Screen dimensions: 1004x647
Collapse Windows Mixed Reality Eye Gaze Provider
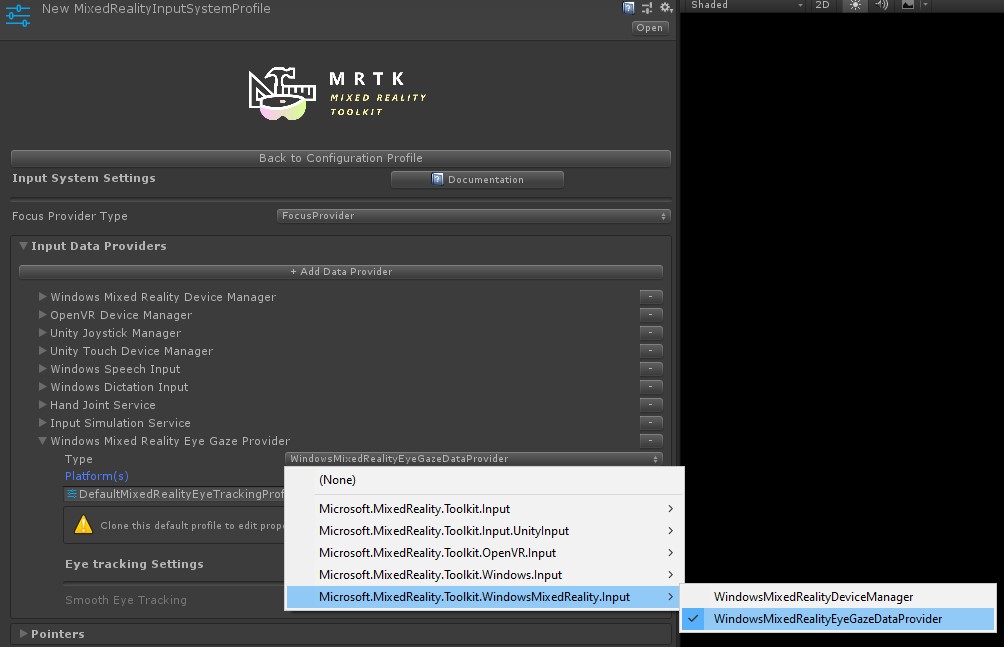42,441
